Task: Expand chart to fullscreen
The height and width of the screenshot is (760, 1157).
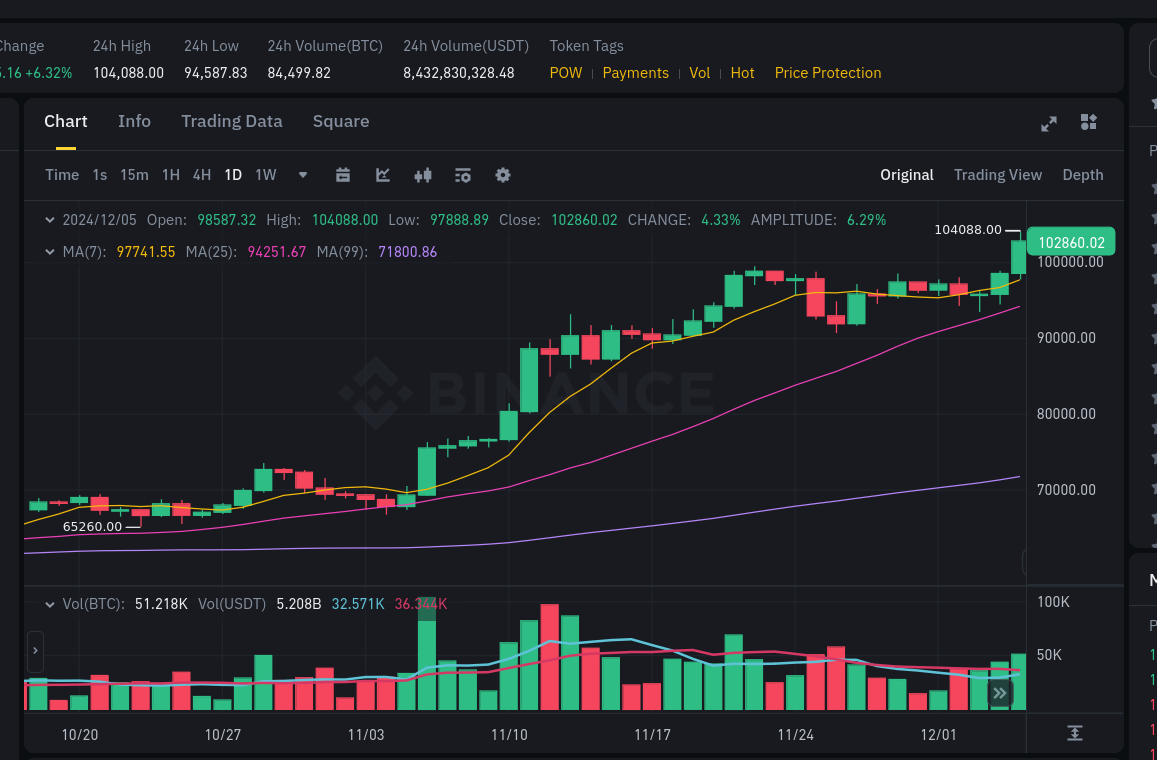Action: (x=1049, y=123)
